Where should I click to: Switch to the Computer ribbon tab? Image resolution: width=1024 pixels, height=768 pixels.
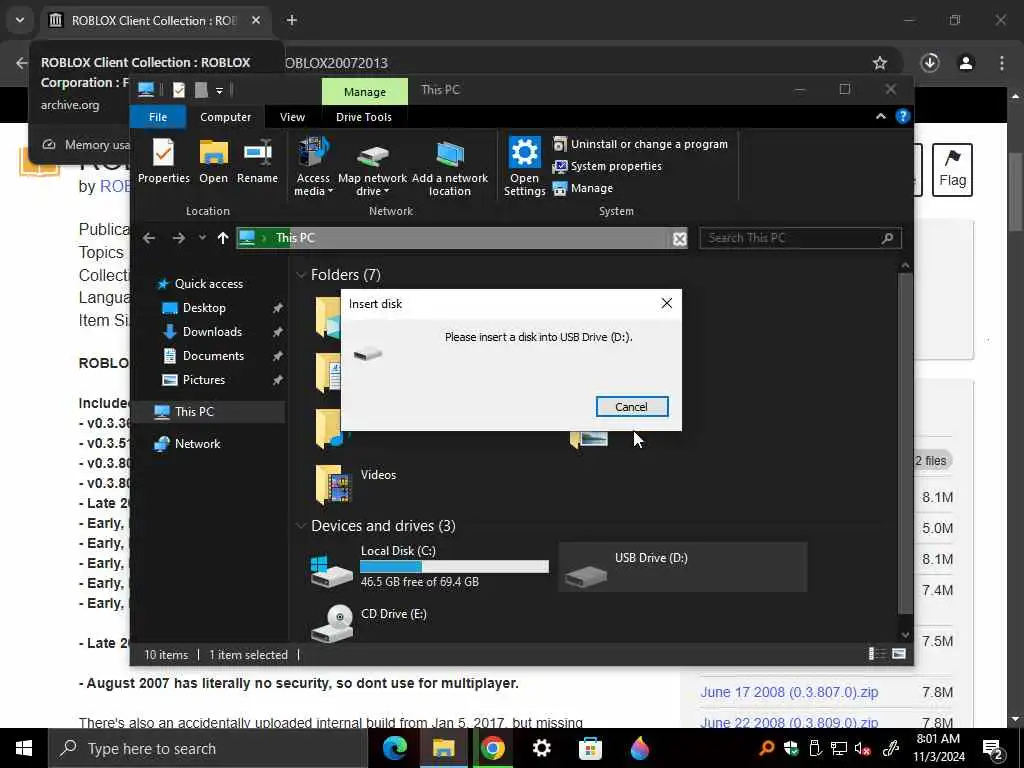(x=225, y=117)
